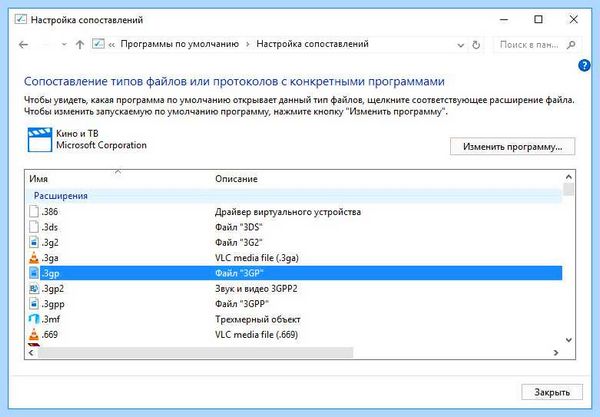Click the VLC cone icon for .669
The width and height of the screenshot is (600, 417).
click(34, 334)
